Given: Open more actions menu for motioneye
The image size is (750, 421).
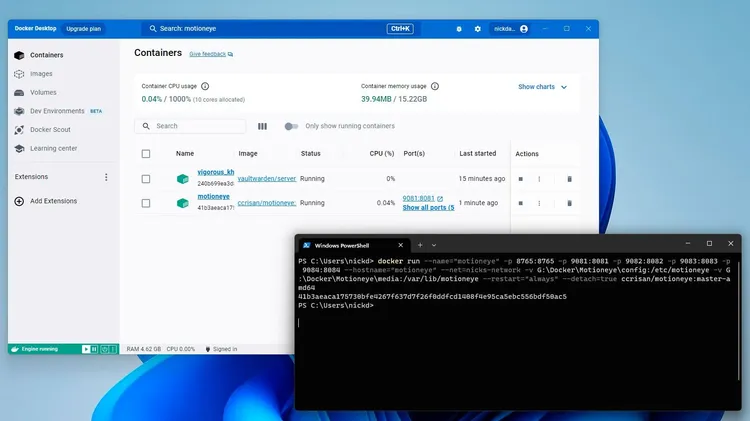Looking at the screenshot, I should tap(539, 203).
